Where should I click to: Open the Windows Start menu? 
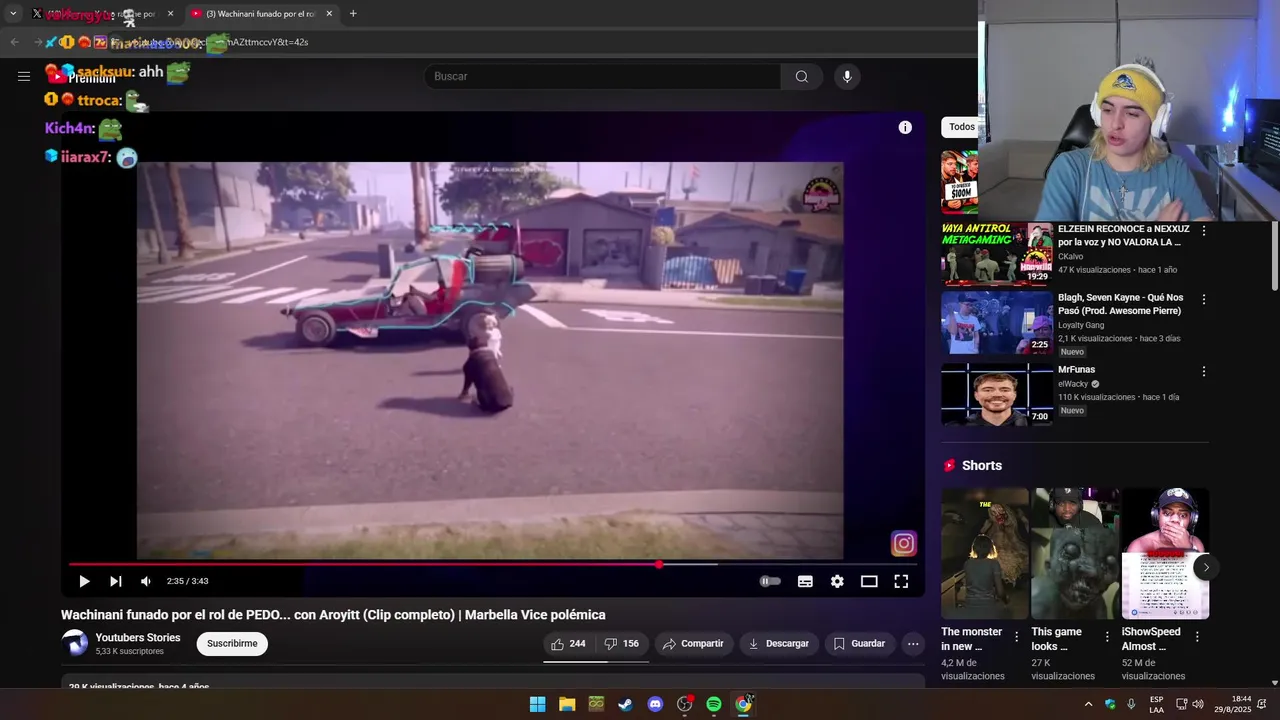[x=537, y=704]
